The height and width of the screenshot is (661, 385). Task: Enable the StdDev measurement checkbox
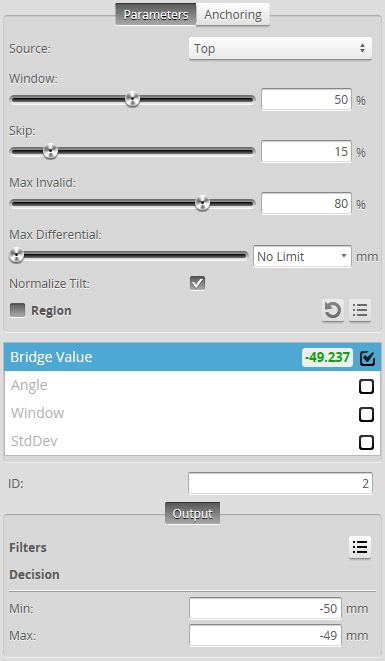(x=366, y=442)
